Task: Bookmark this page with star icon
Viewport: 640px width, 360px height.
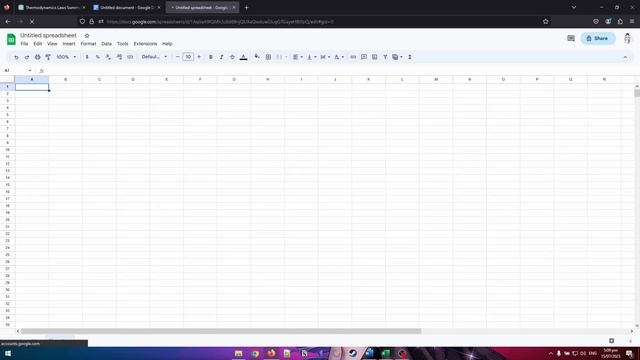Action: (545, 21)
